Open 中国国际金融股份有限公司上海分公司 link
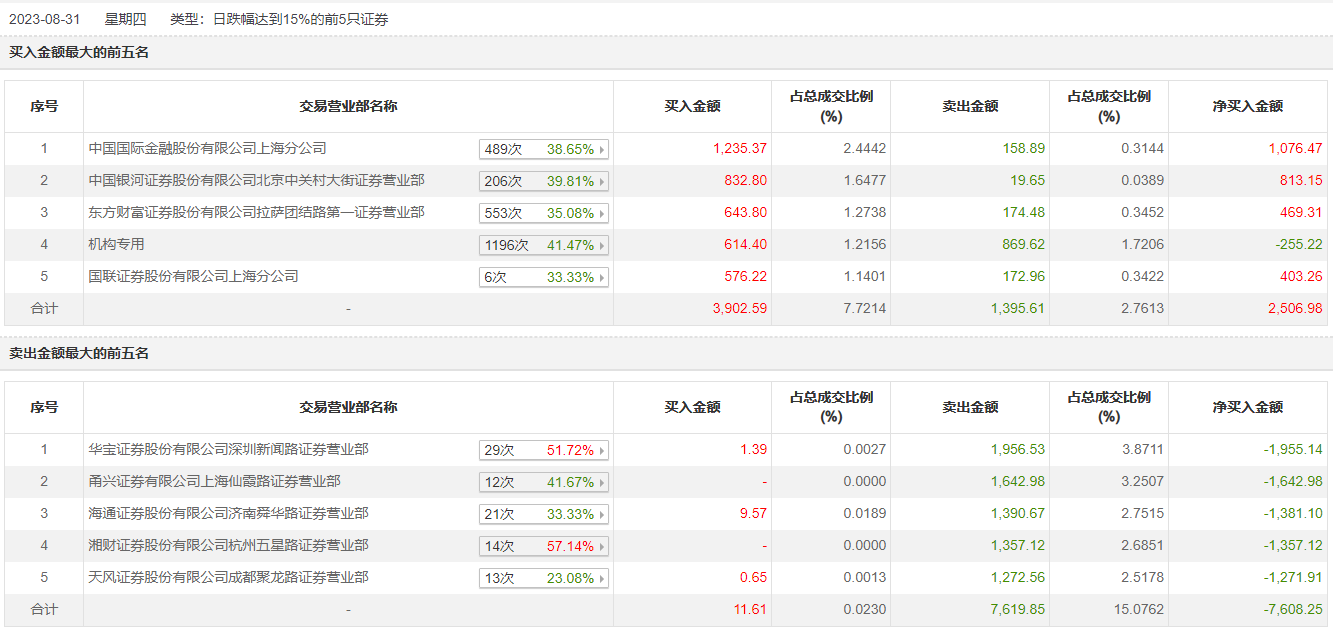1333x631 pixels. 207,148
